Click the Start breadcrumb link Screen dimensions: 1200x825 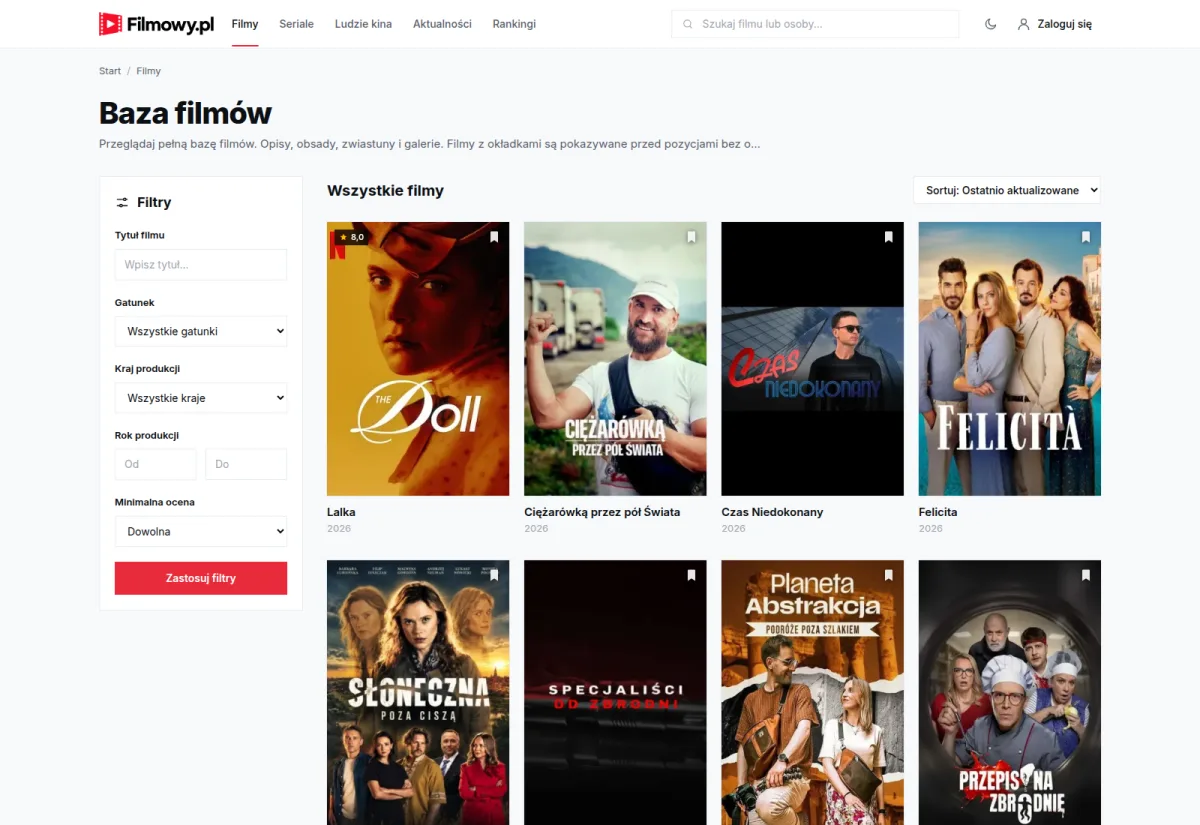(x=110, y=71)
